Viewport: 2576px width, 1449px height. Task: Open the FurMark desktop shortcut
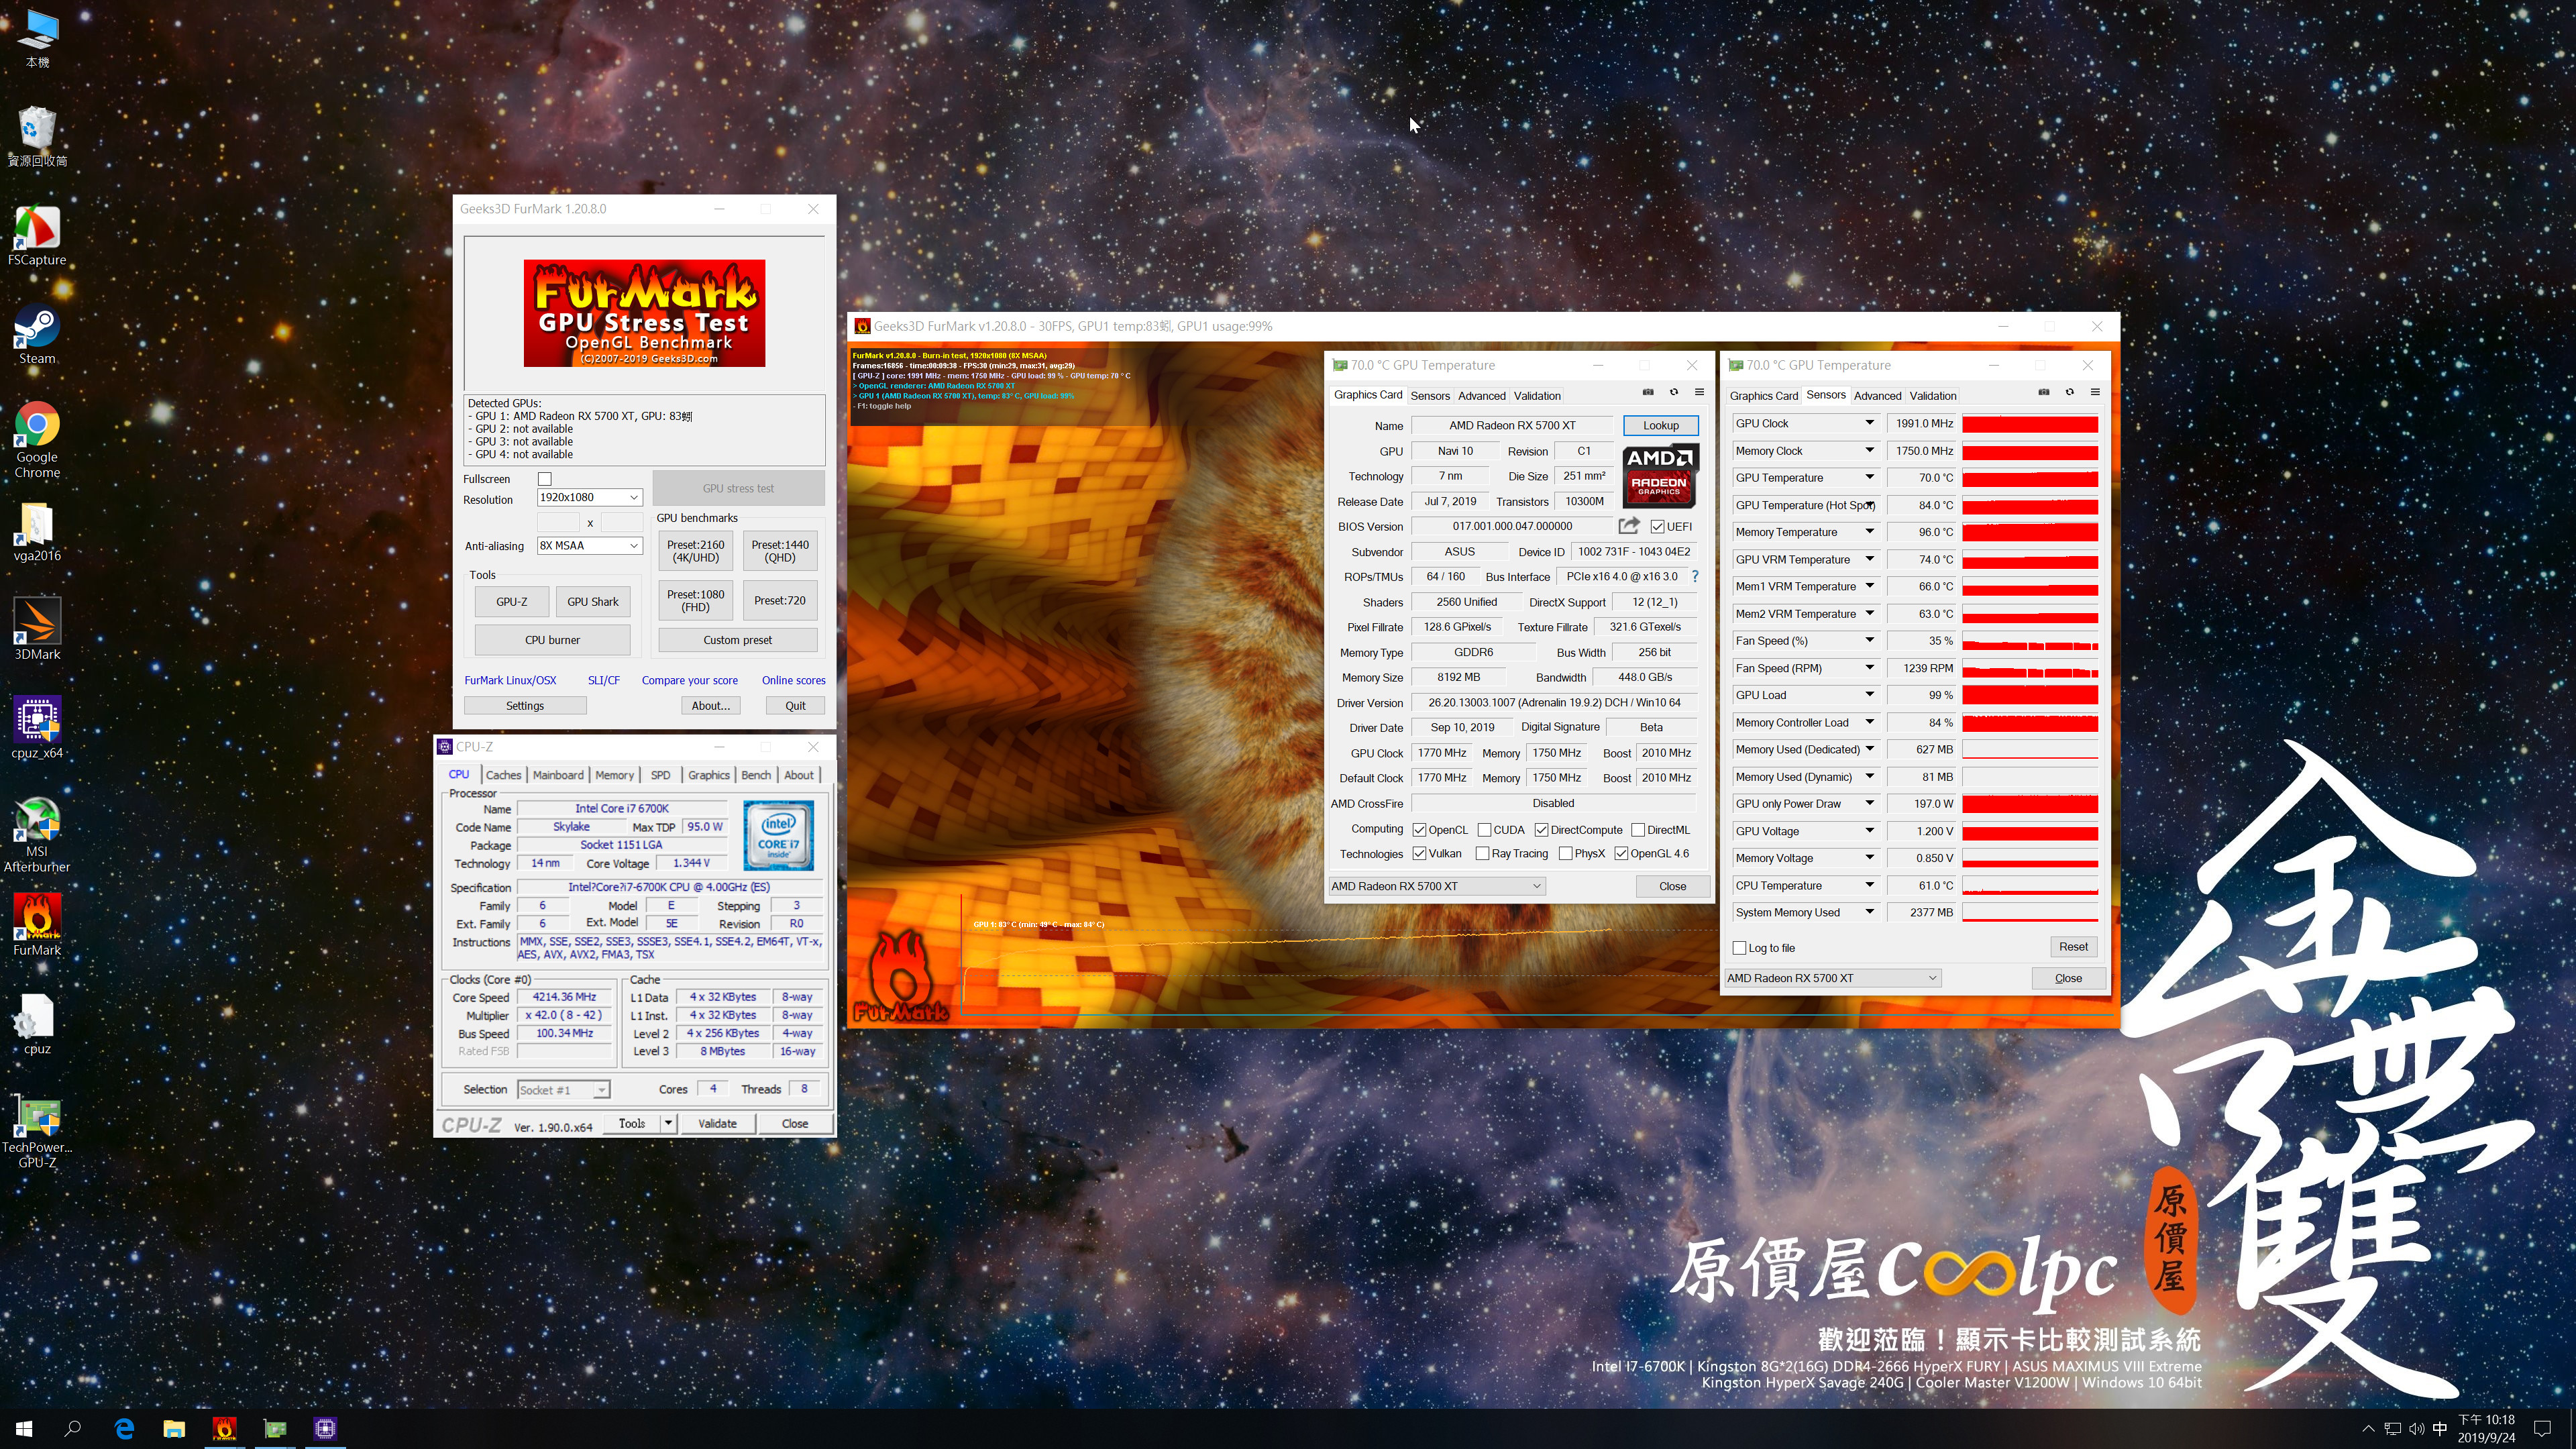37,924
